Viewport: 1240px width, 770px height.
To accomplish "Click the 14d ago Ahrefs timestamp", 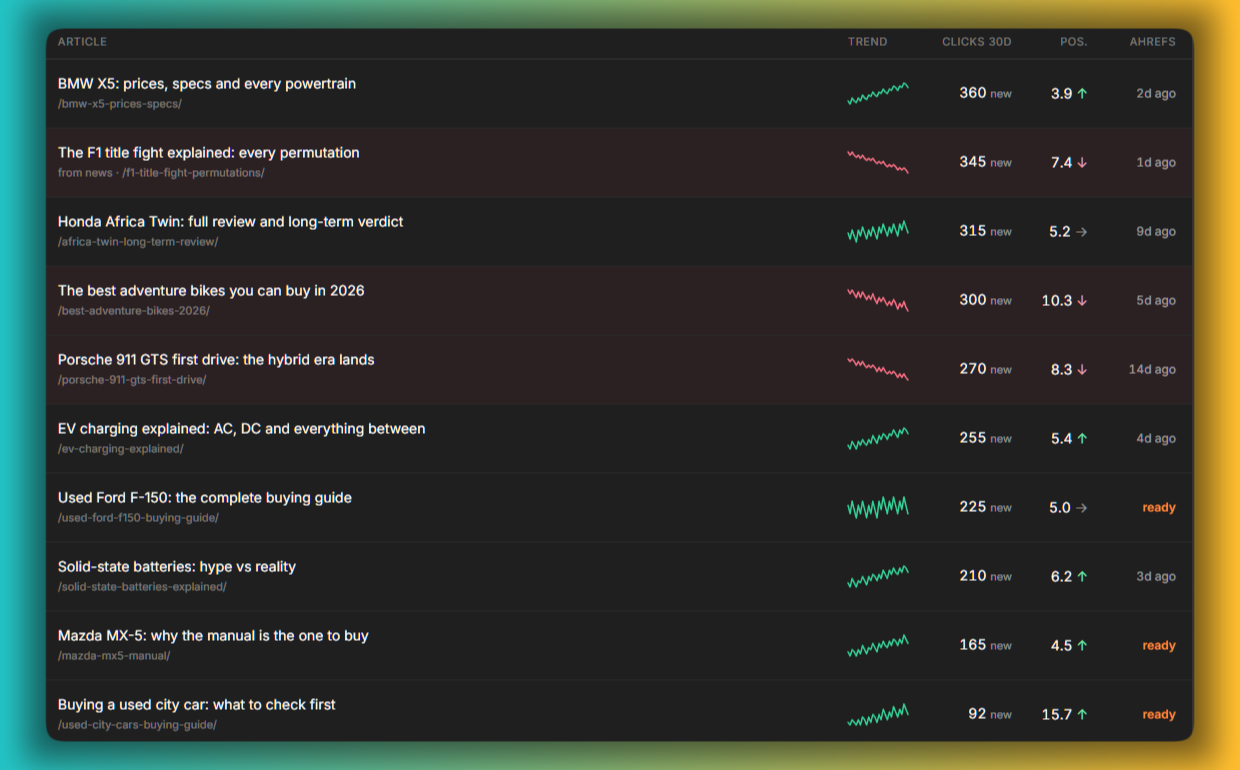I will [x=1152, y=369].
